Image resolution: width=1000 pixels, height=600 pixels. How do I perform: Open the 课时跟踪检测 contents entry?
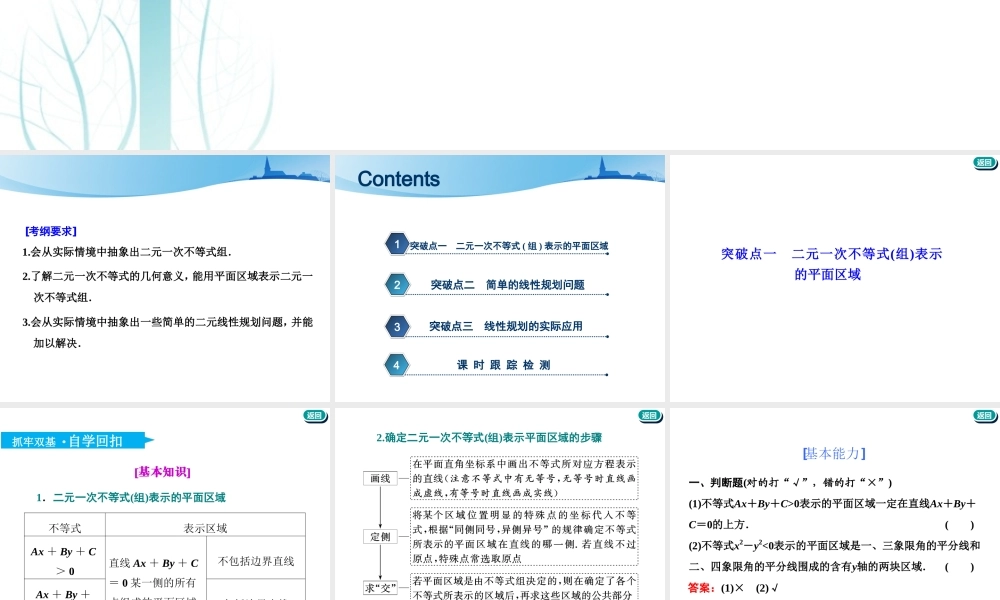pyautogui.click(x=505, y=365)
